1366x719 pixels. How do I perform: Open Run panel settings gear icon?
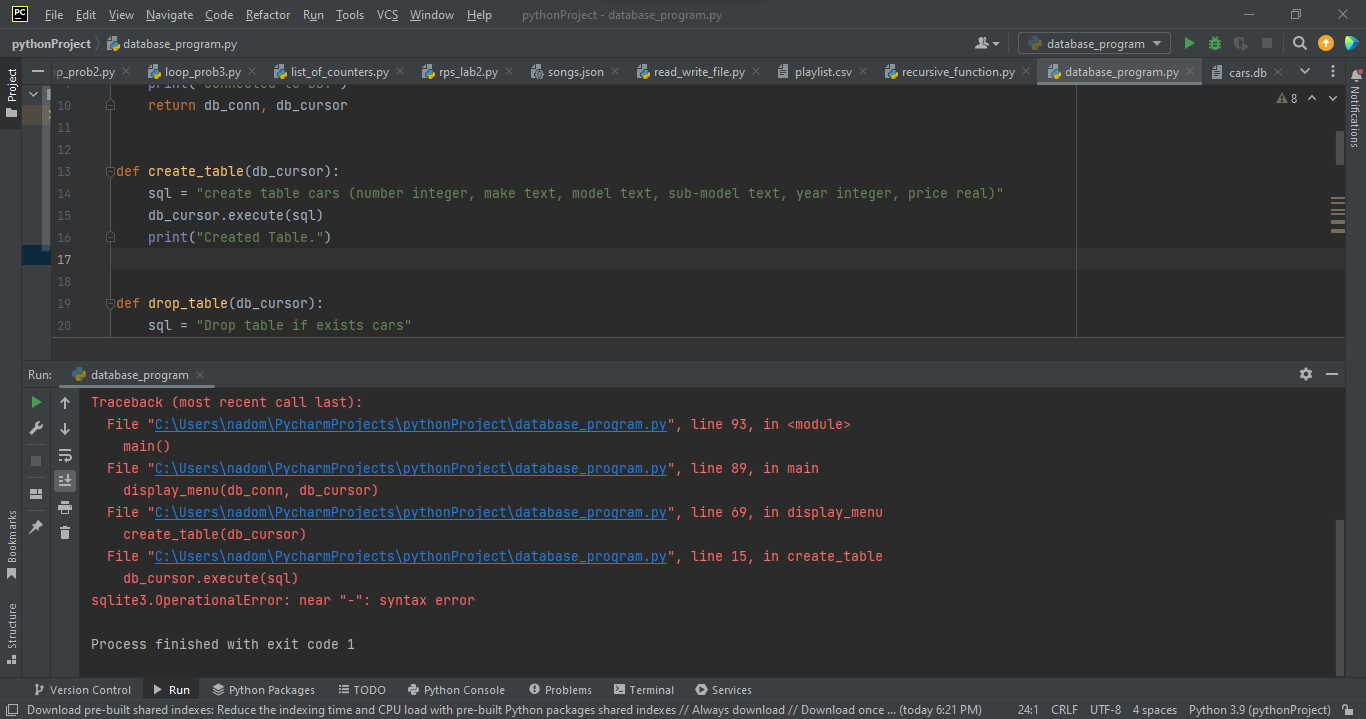click(x=1305, y=374)
